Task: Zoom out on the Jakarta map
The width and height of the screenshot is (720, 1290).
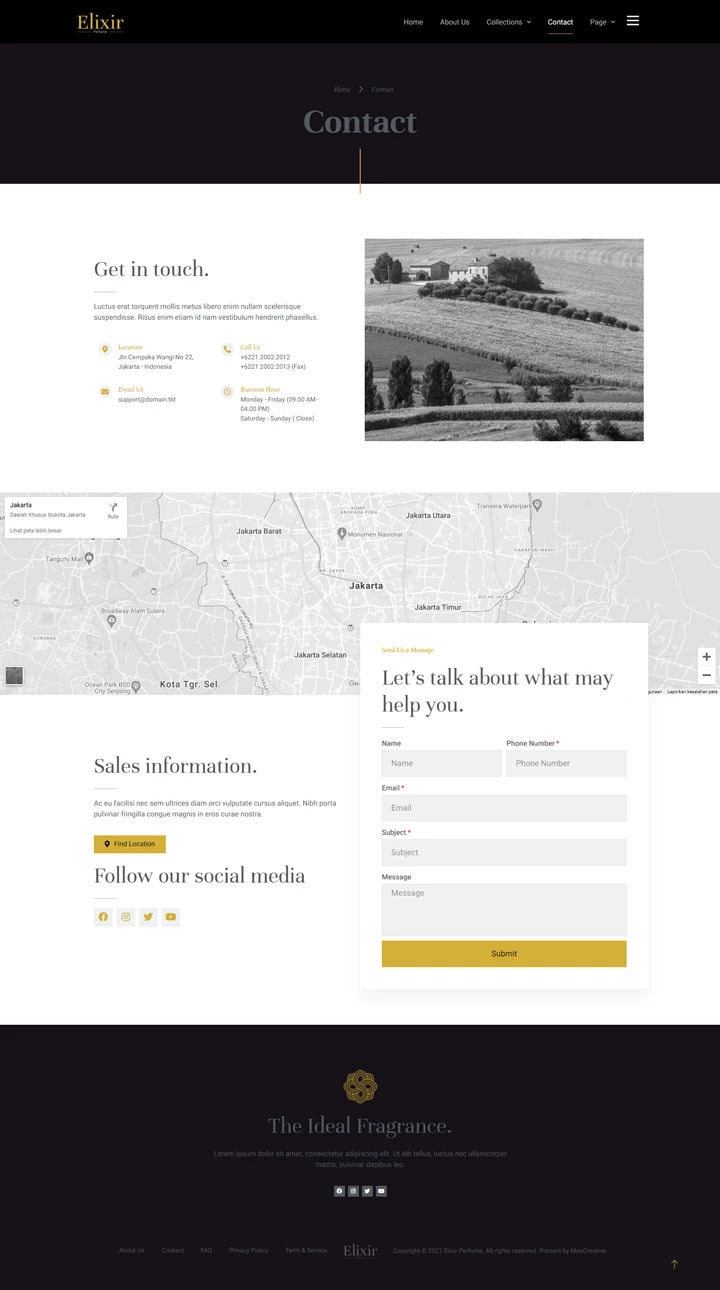Action: [x=706, y=676]
